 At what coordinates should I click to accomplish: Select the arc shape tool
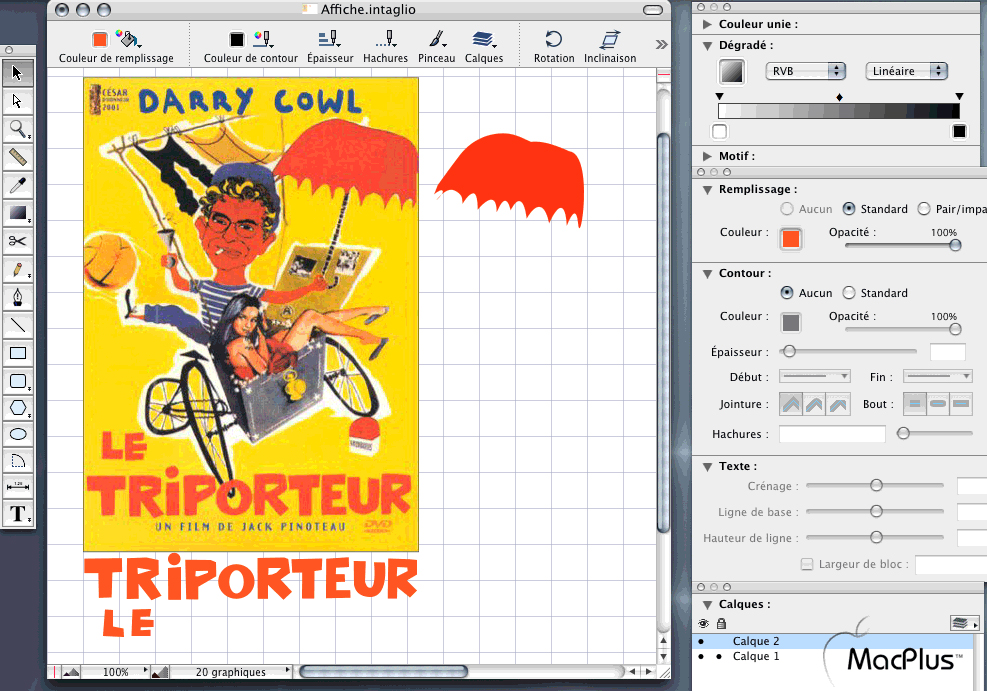coord(18,461)
